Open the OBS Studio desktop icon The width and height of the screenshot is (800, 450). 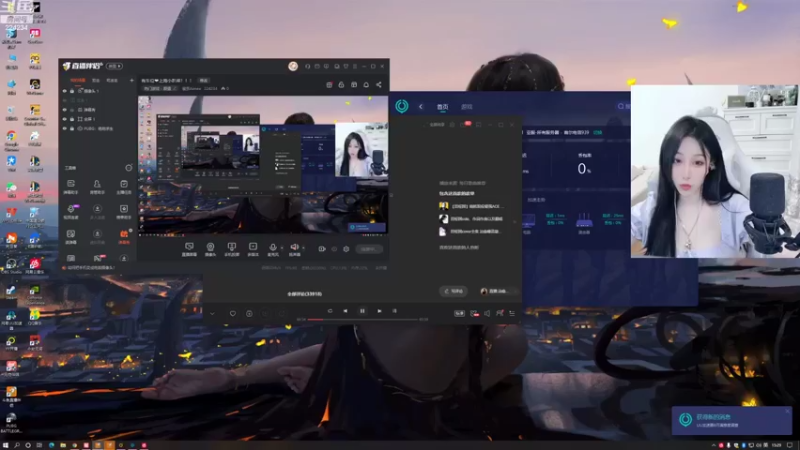point(11,266)
